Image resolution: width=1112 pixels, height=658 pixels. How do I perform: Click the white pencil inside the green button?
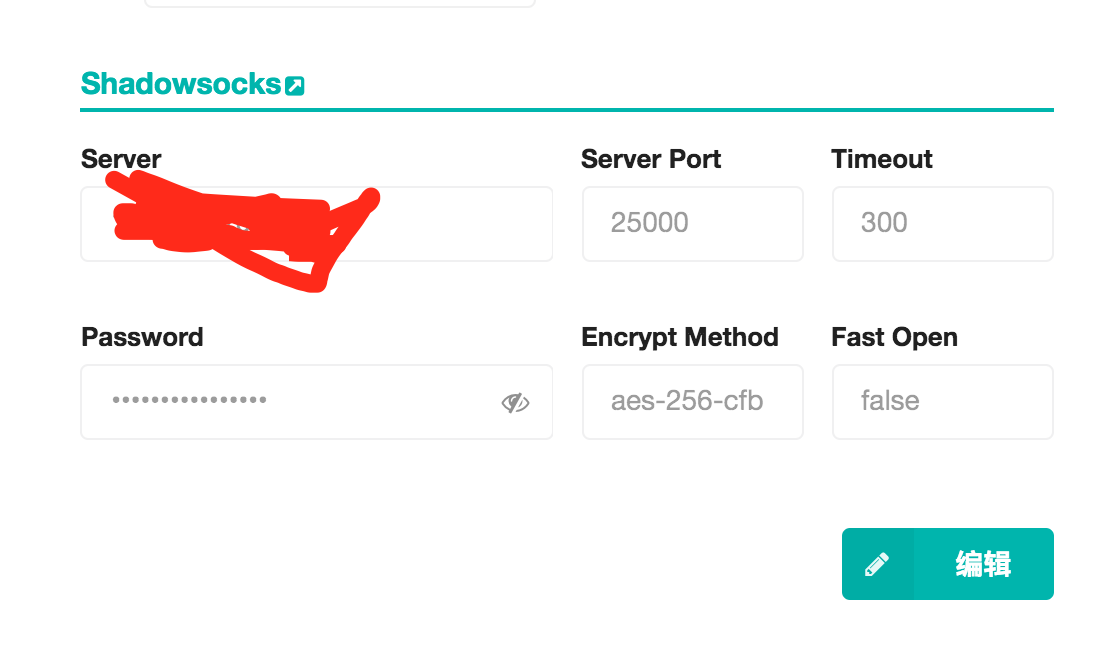pos(877,563)
